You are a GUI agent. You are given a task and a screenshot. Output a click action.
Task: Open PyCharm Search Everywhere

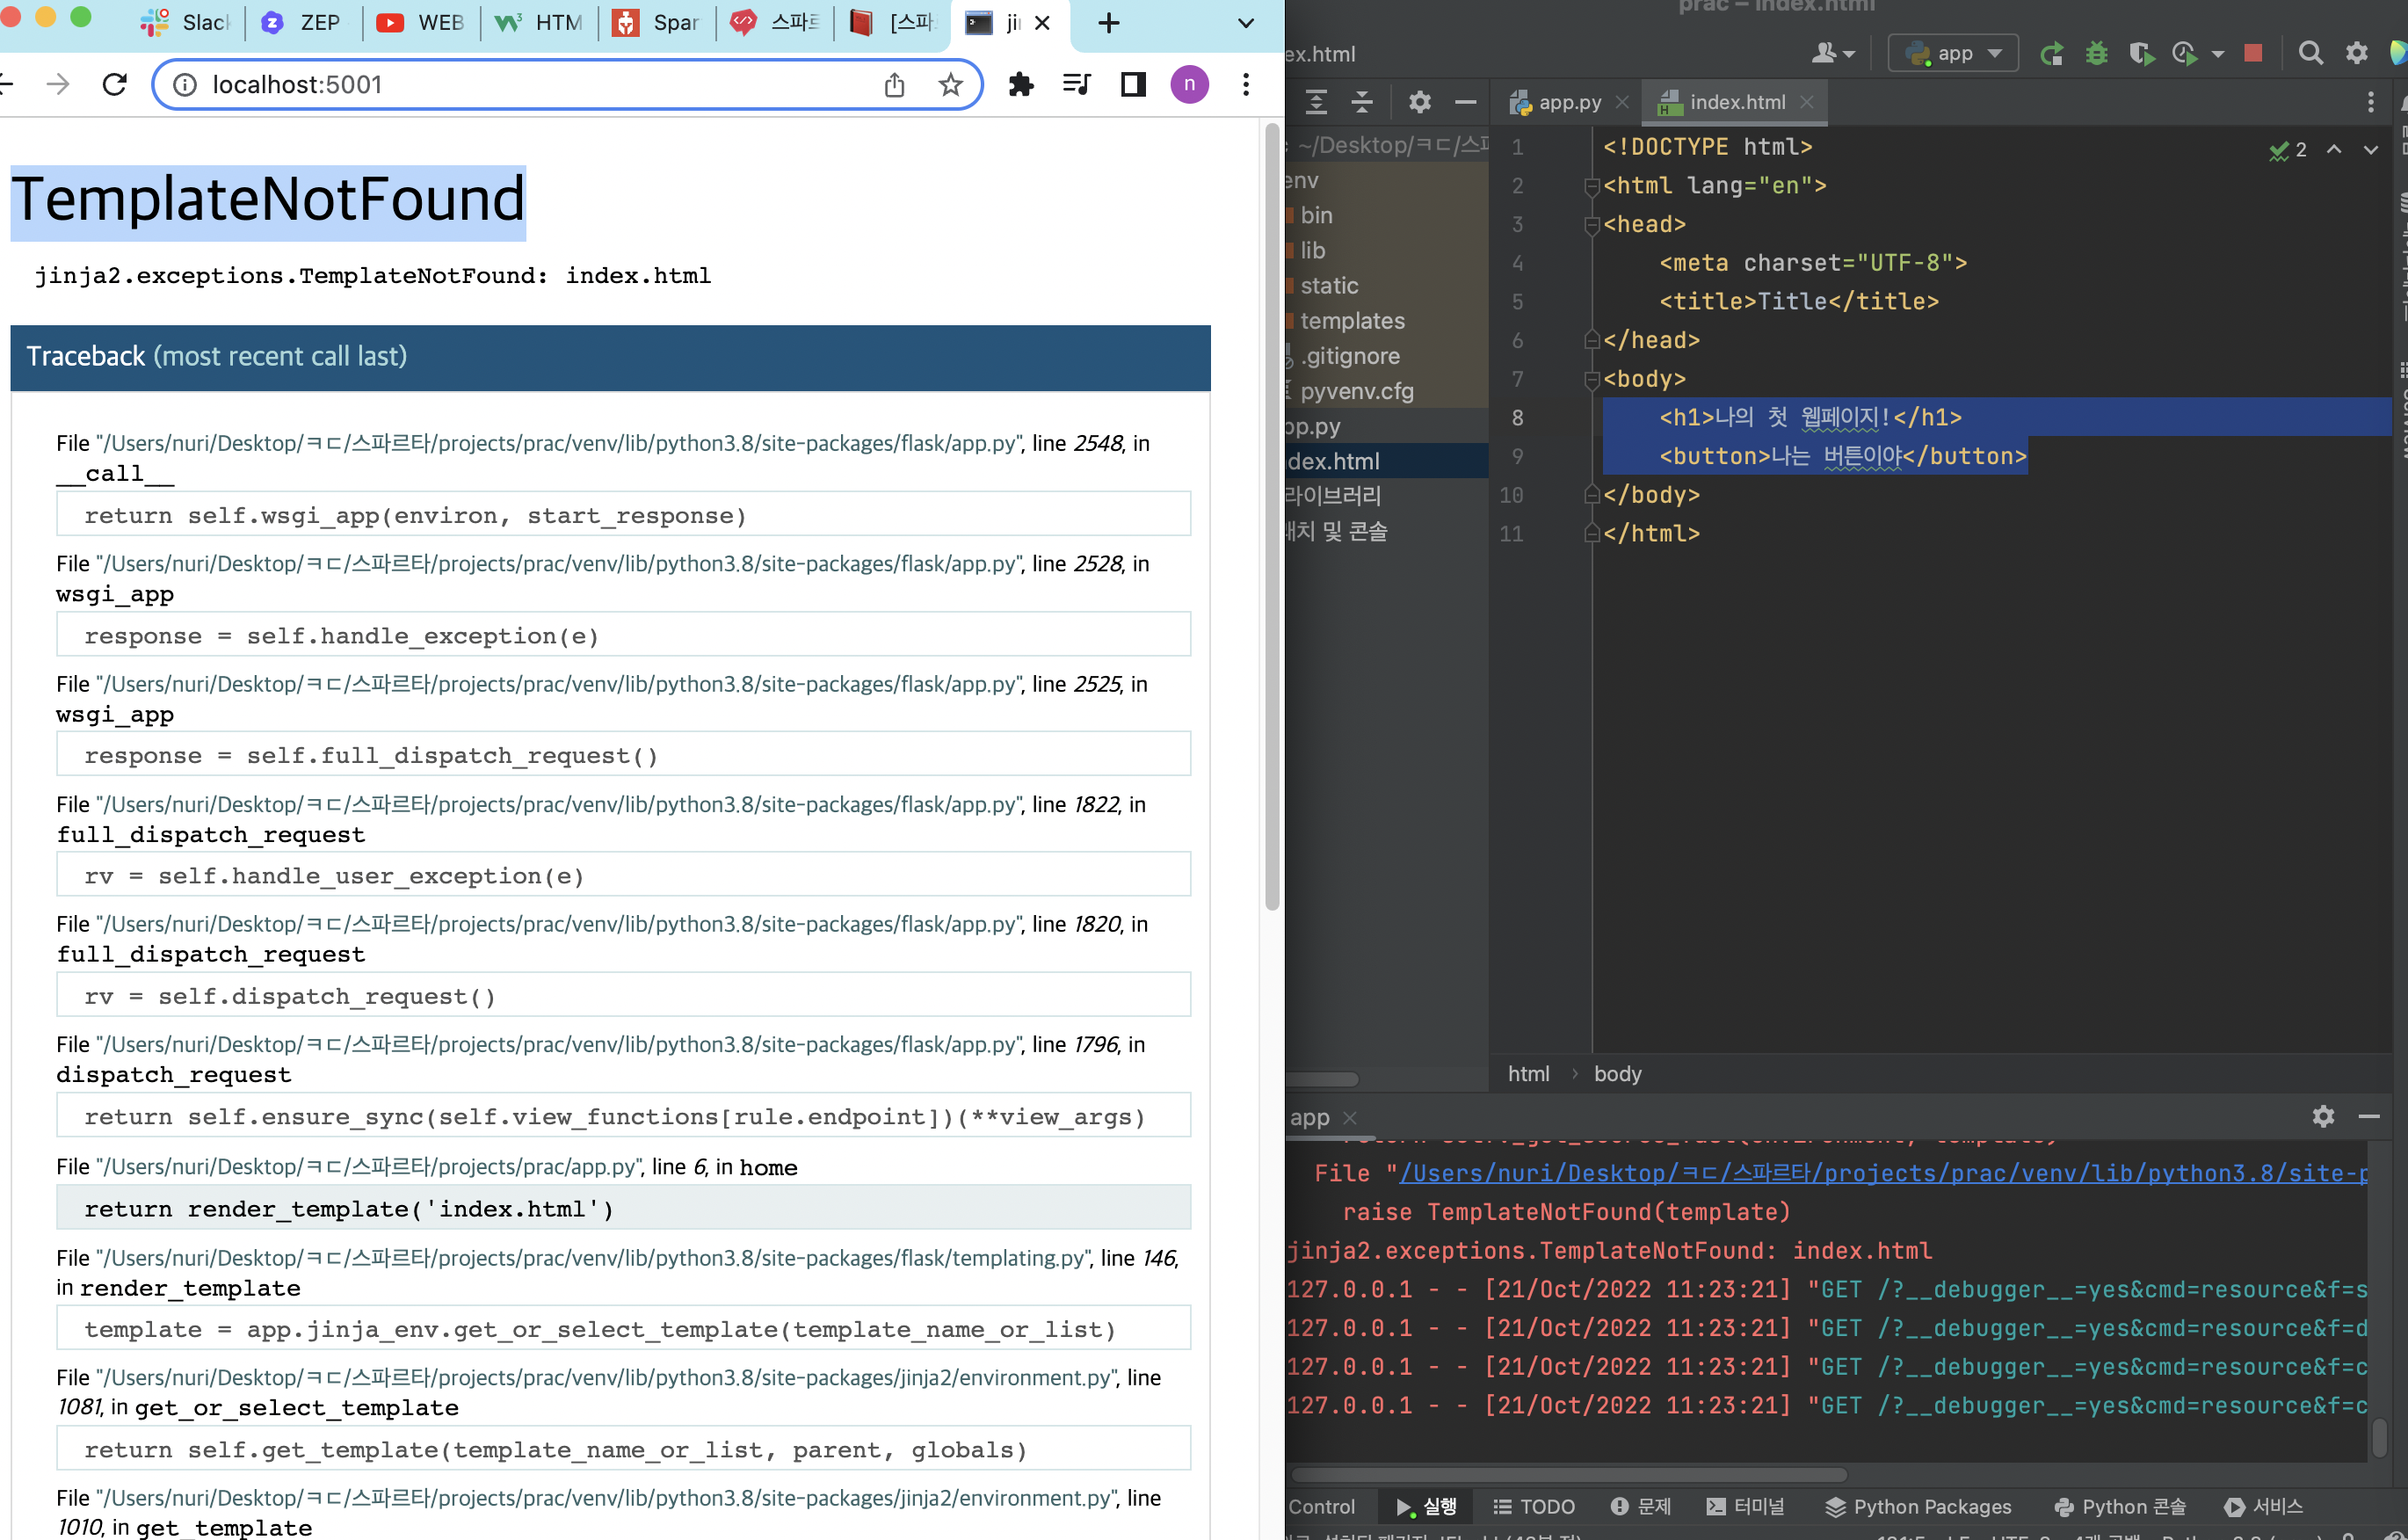click(2310, 53)
